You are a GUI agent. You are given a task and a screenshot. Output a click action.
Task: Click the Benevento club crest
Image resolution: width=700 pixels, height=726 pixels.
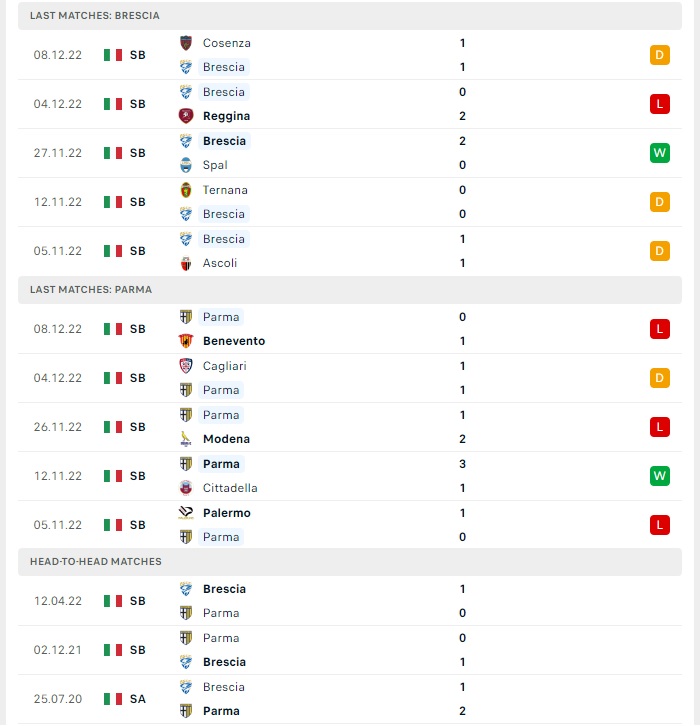click(x=186, y=341)
